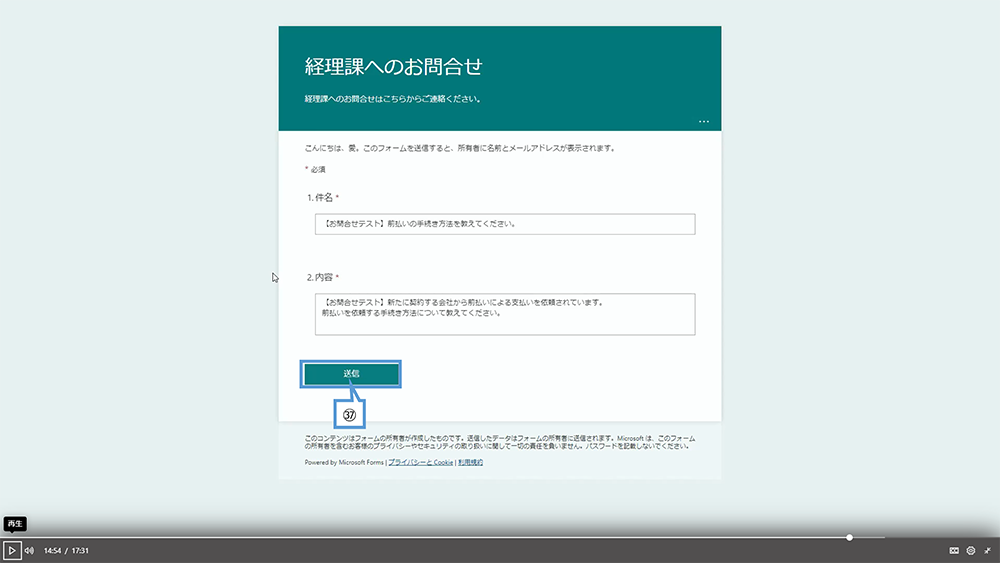Image resolution: width=1000 pixels, height=563 pixels.
Task: Open the プライバシーと Cookie link
Action: tap(420, 462)
